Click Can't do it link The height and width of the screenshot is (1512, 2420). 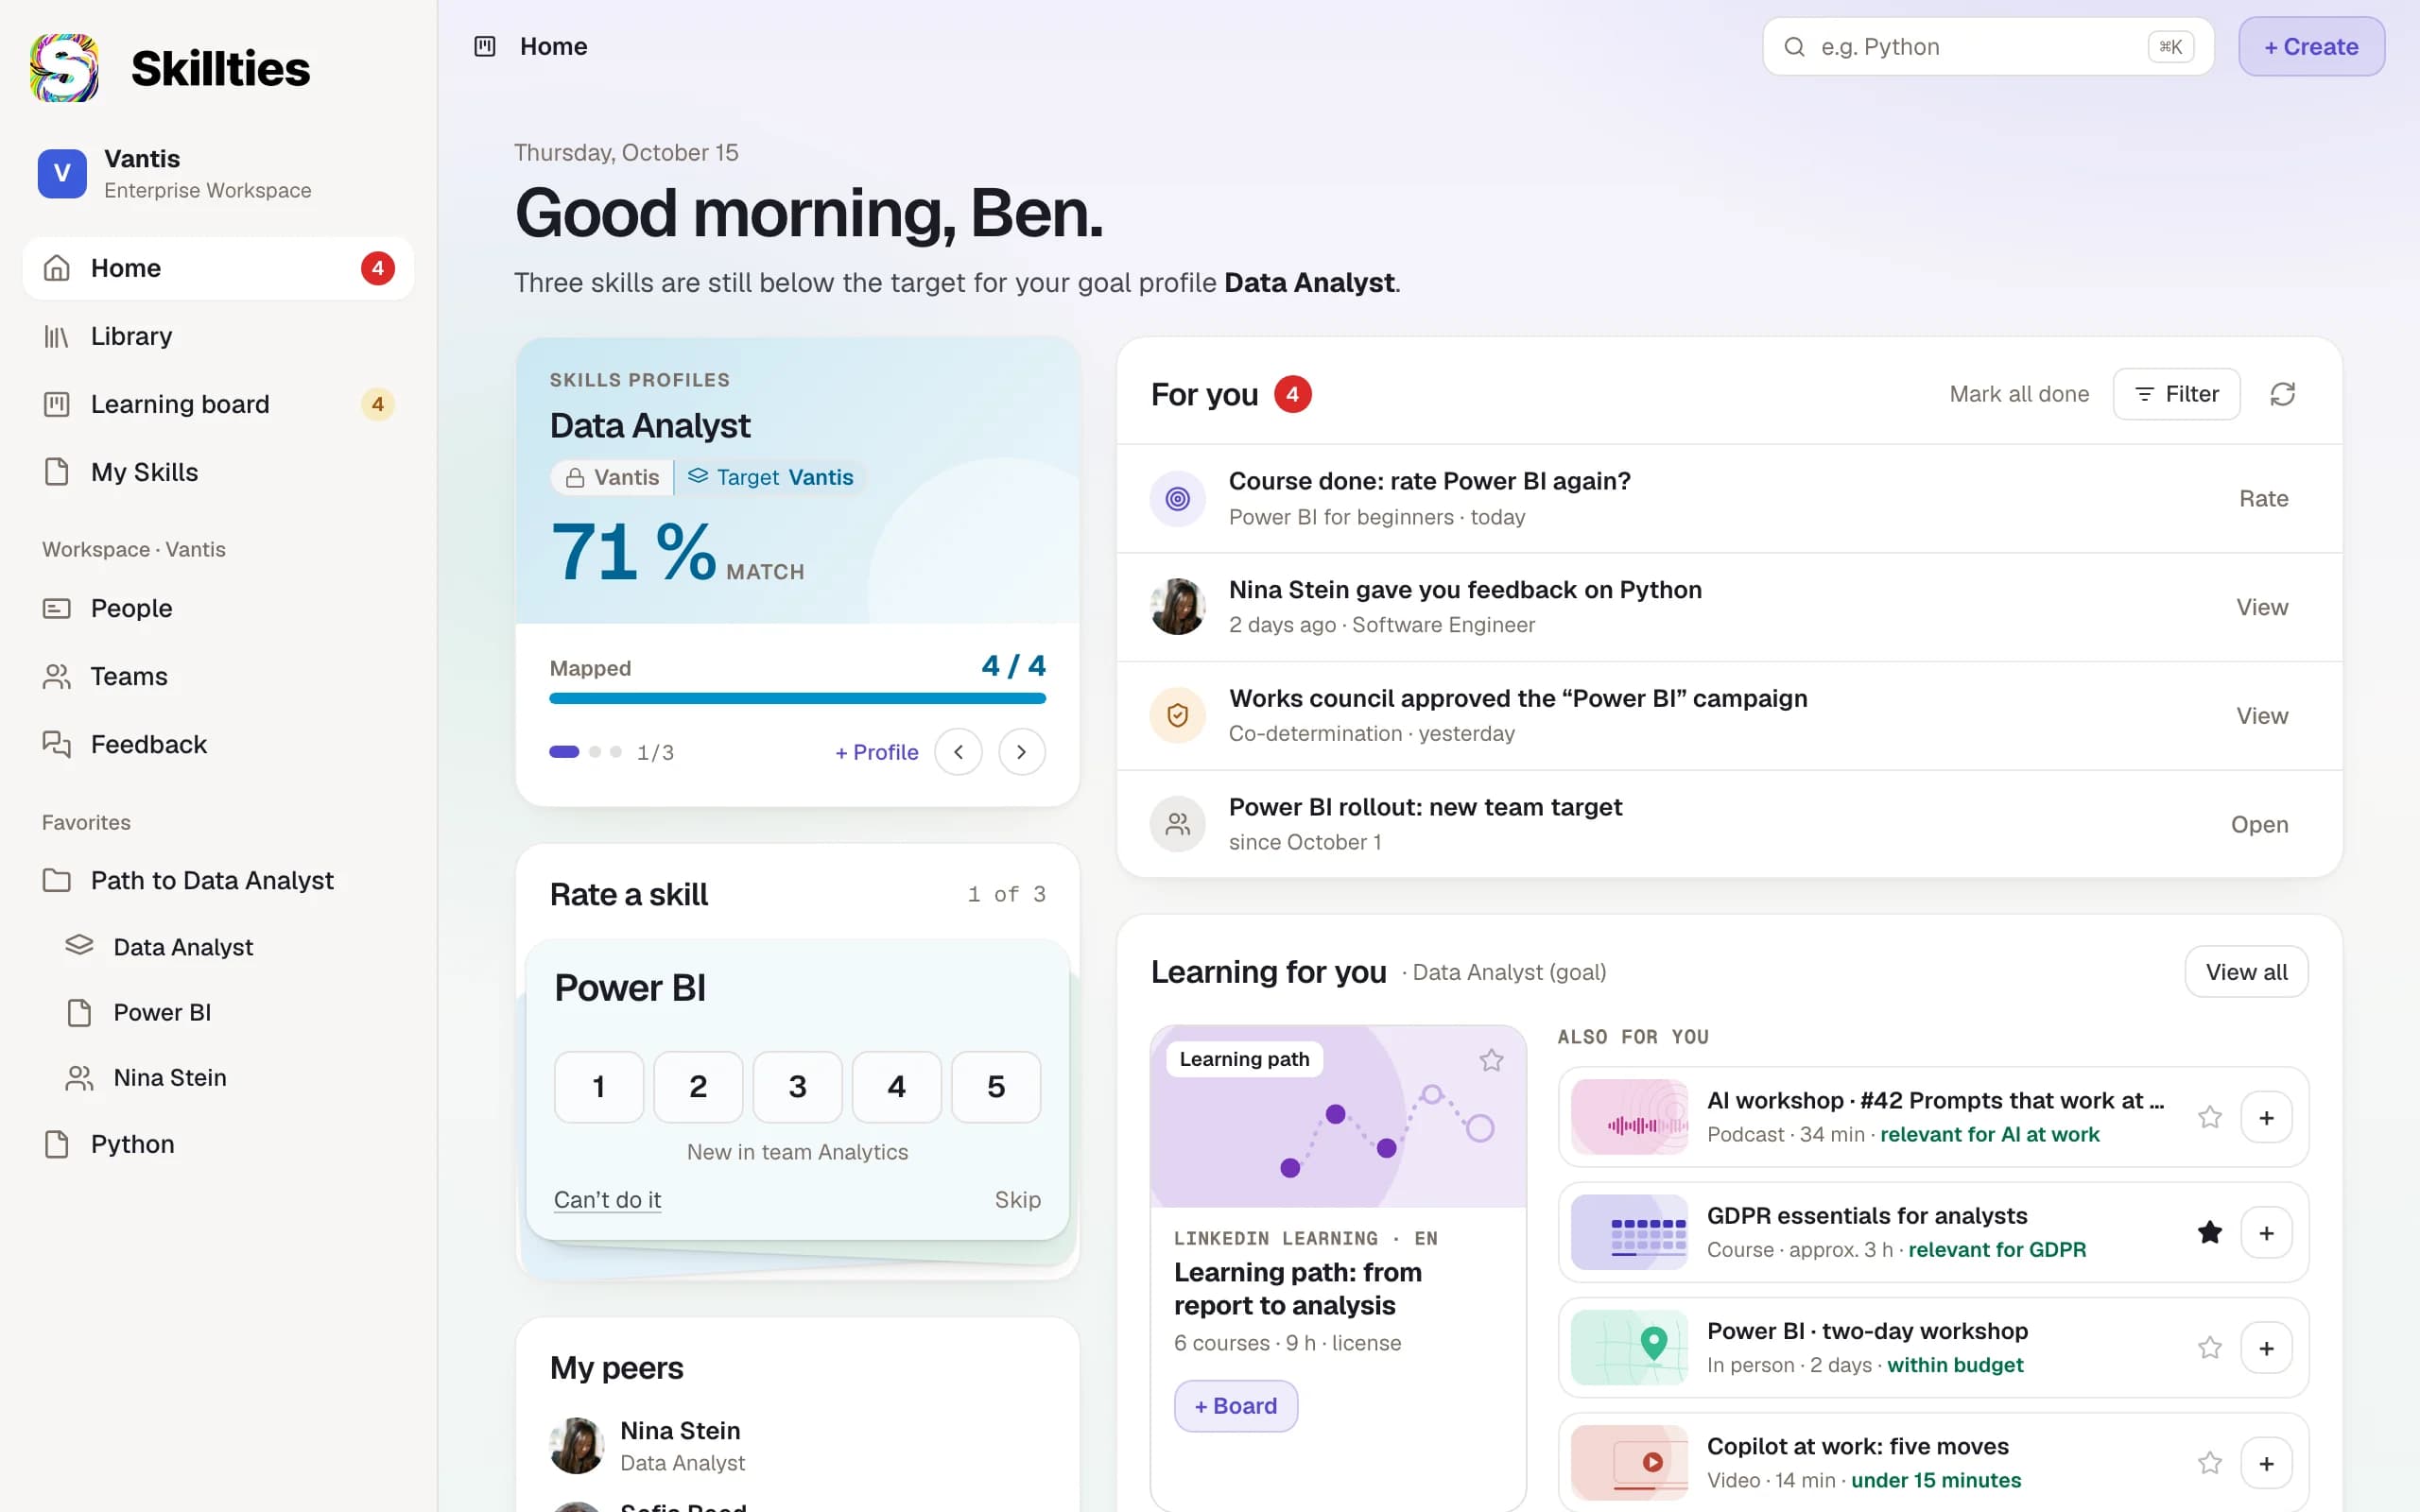pos(607,1199)
